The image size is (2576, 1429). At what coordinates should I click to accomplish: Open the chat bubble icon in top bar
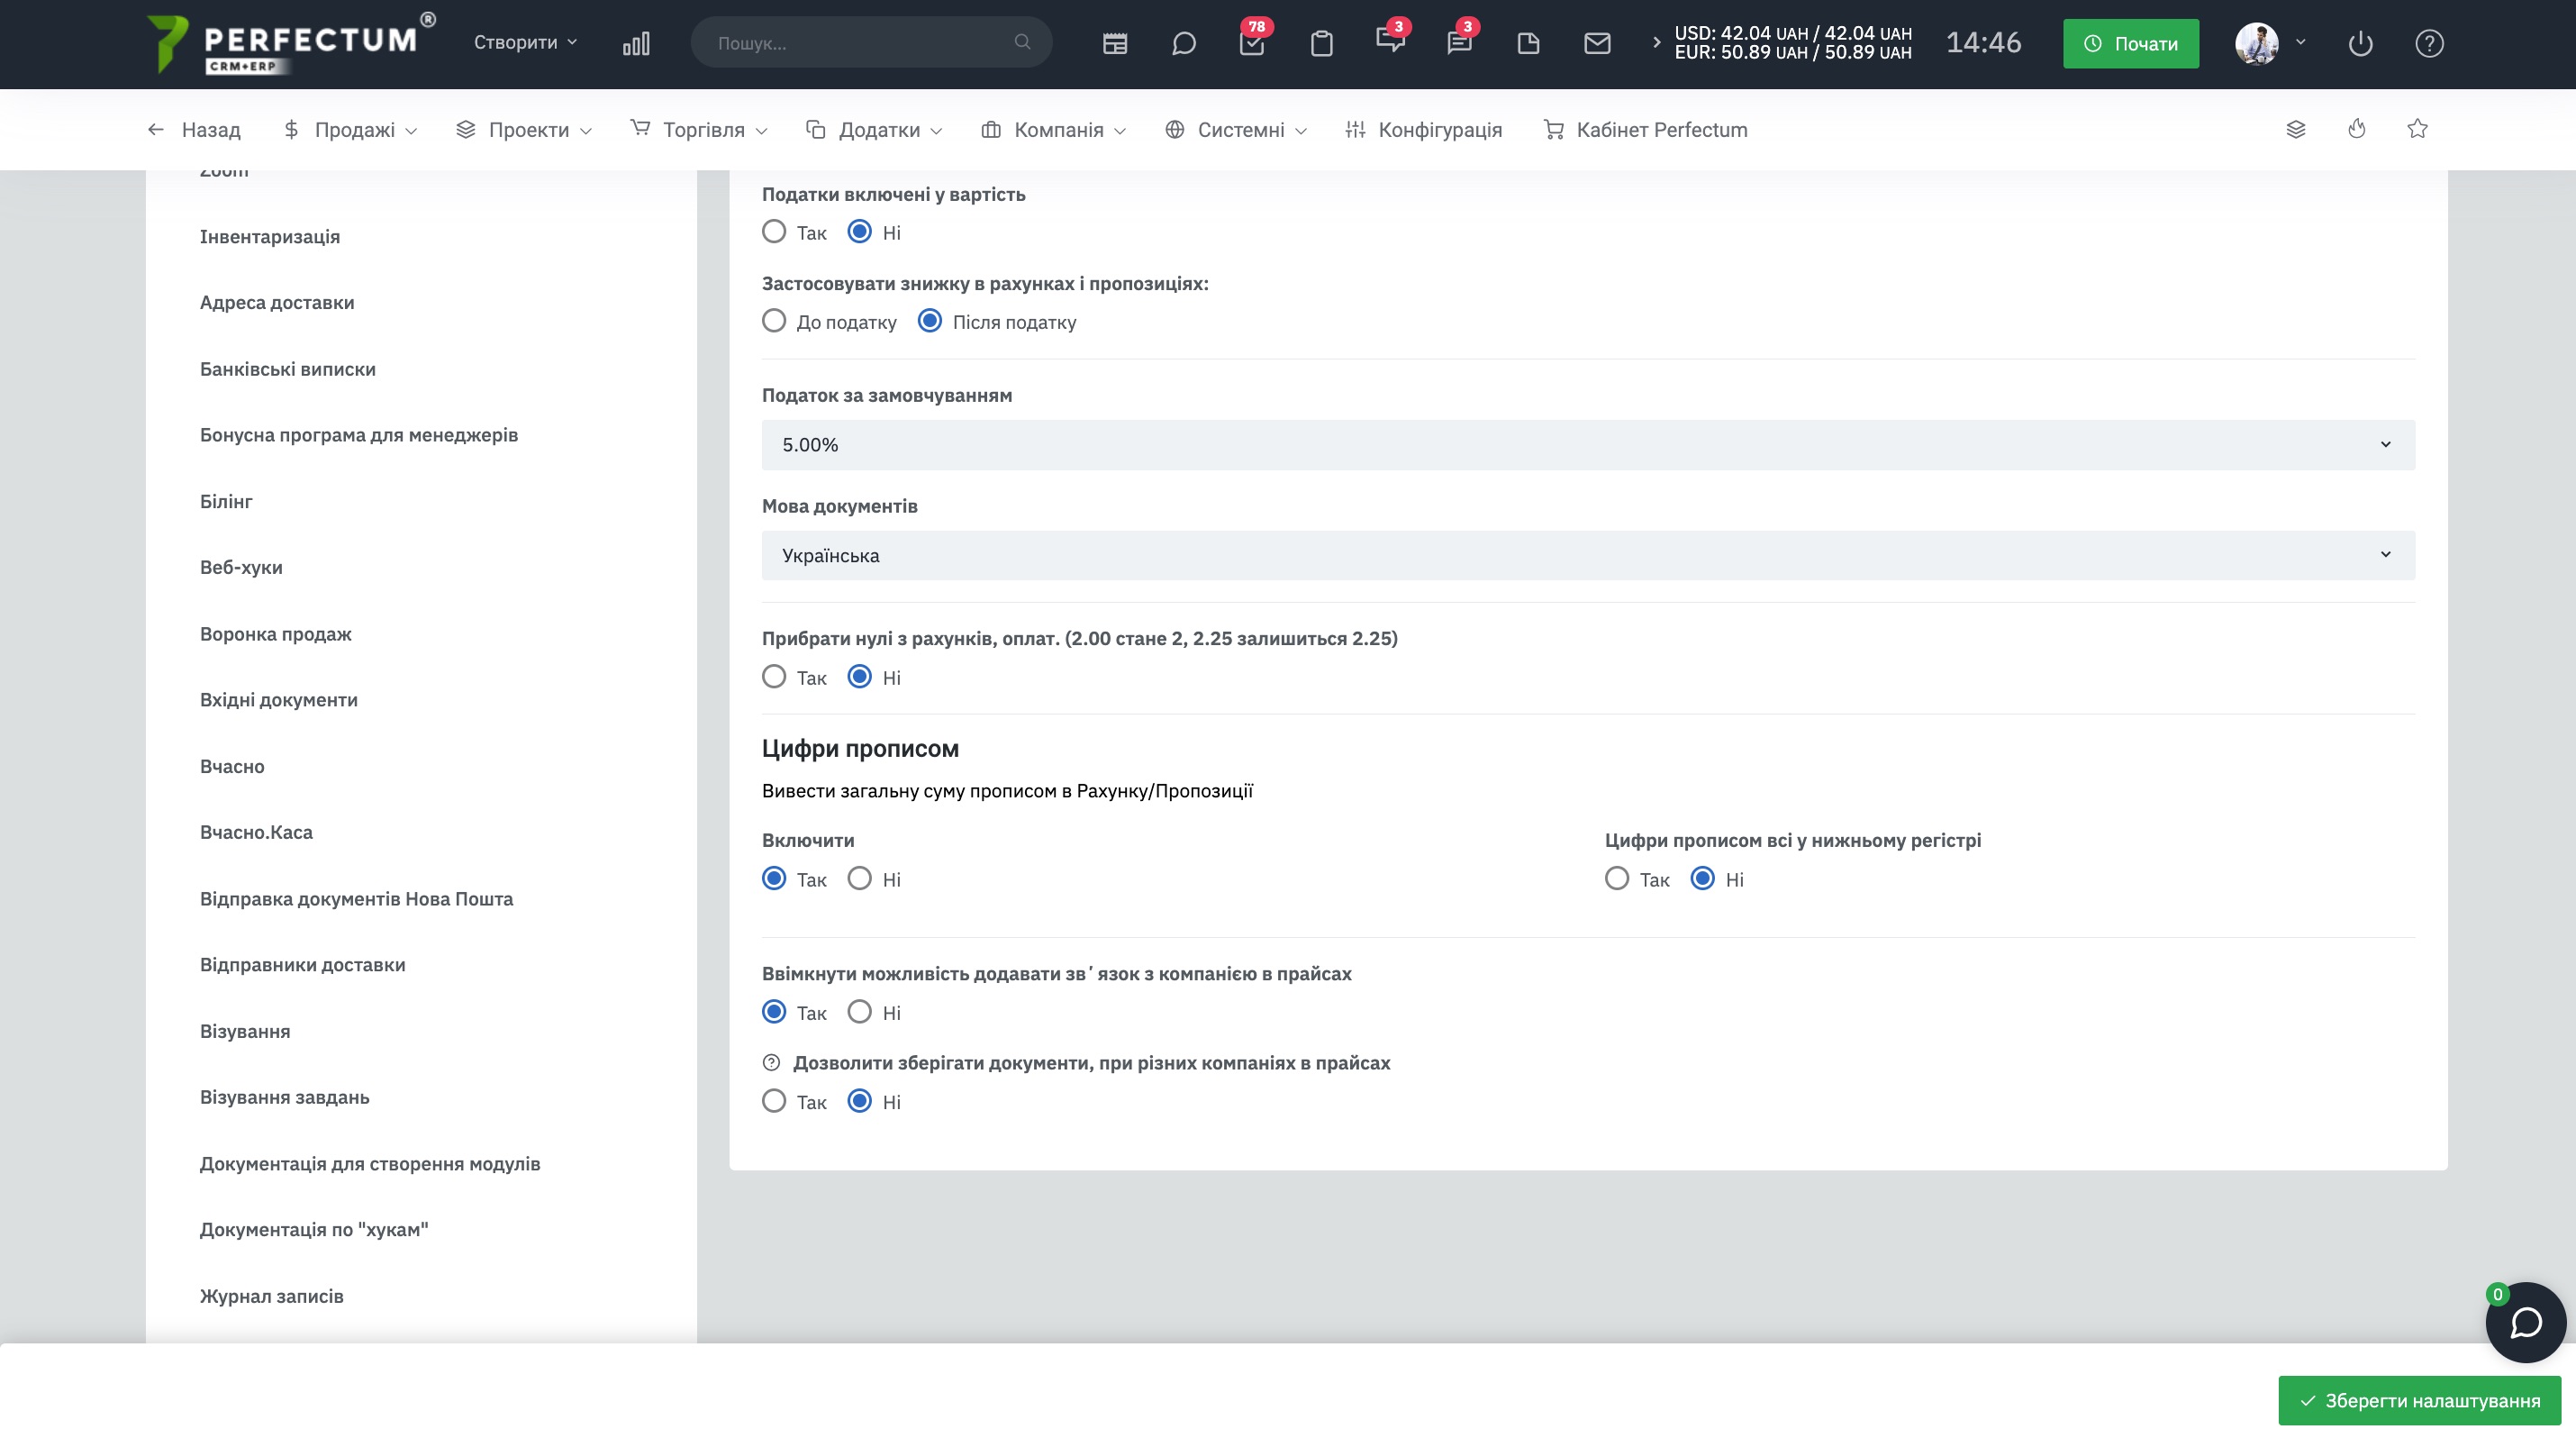[x=1184, y=43]
